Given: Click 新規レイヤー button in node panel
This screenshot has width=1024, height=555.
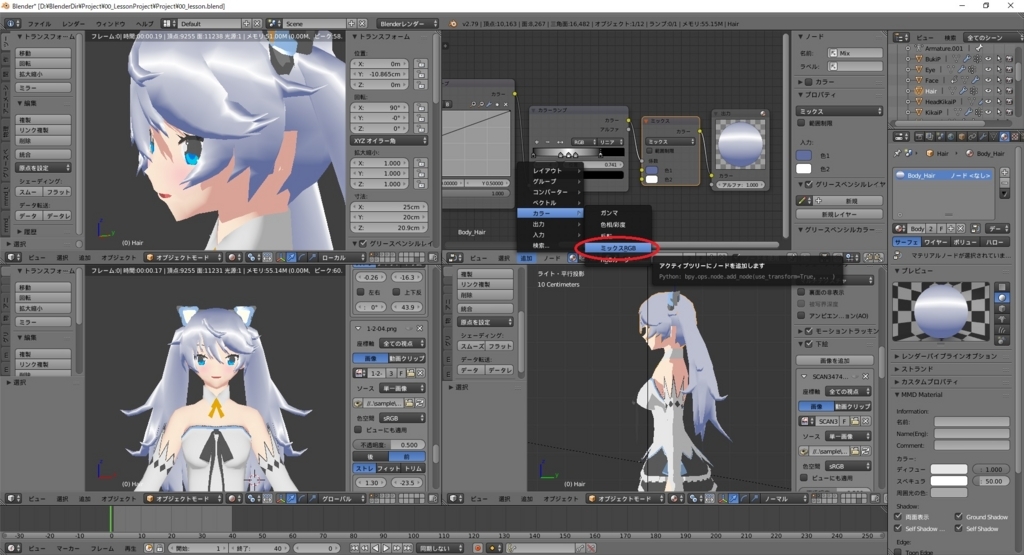Looking at the screenshot, I should pos(839,214).
